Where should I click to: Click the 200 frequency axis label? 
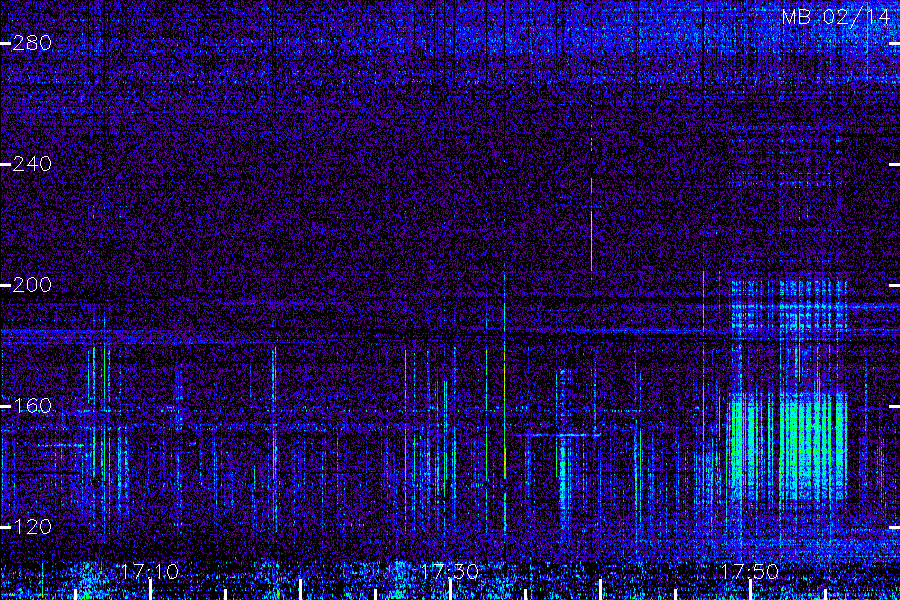tap(32, 285)
